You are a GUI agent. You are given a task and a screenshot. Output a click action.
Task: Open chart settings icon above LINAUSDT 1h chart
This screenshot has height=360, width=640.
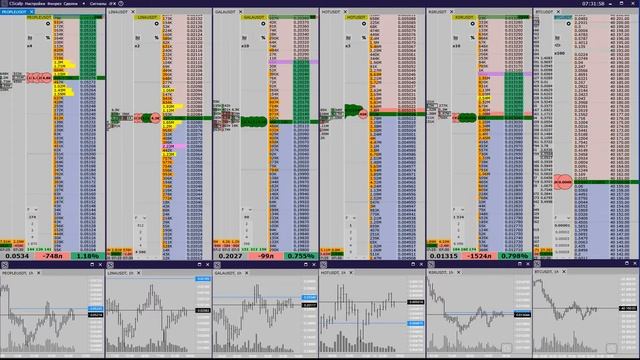[110, 265]
